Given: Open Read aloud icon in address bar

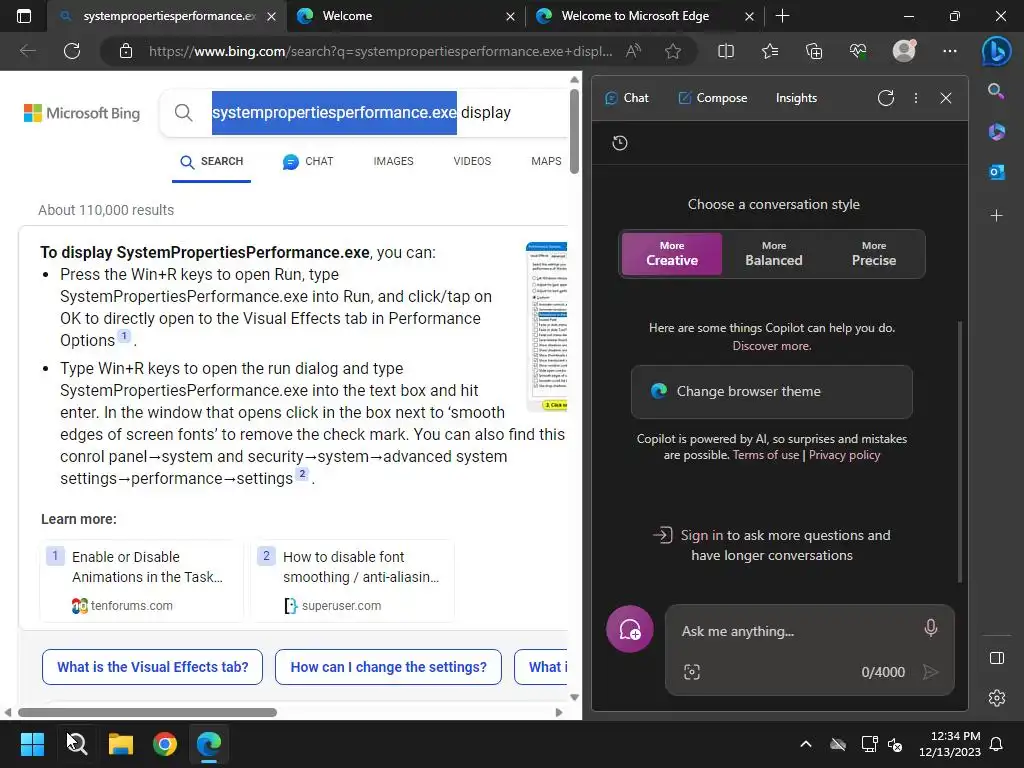Looking at the screenshot, I should click(633, 51).
